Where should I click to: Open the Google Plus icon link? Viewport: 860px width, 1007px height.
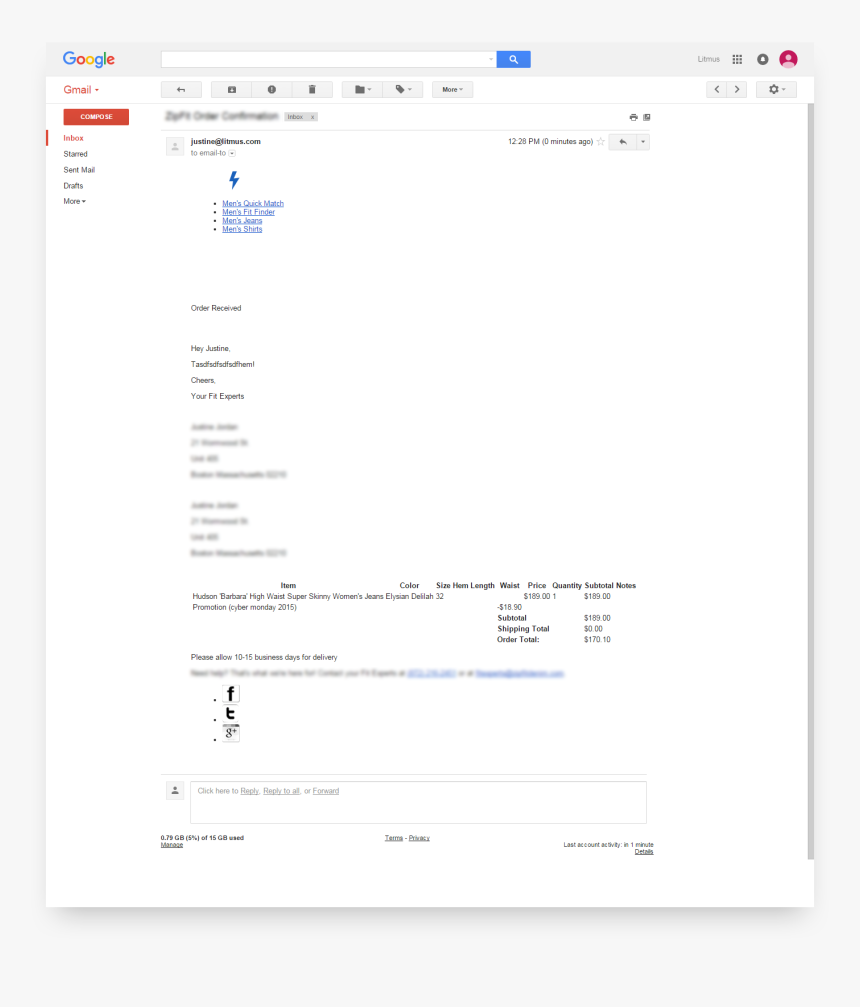coord(231,733)
